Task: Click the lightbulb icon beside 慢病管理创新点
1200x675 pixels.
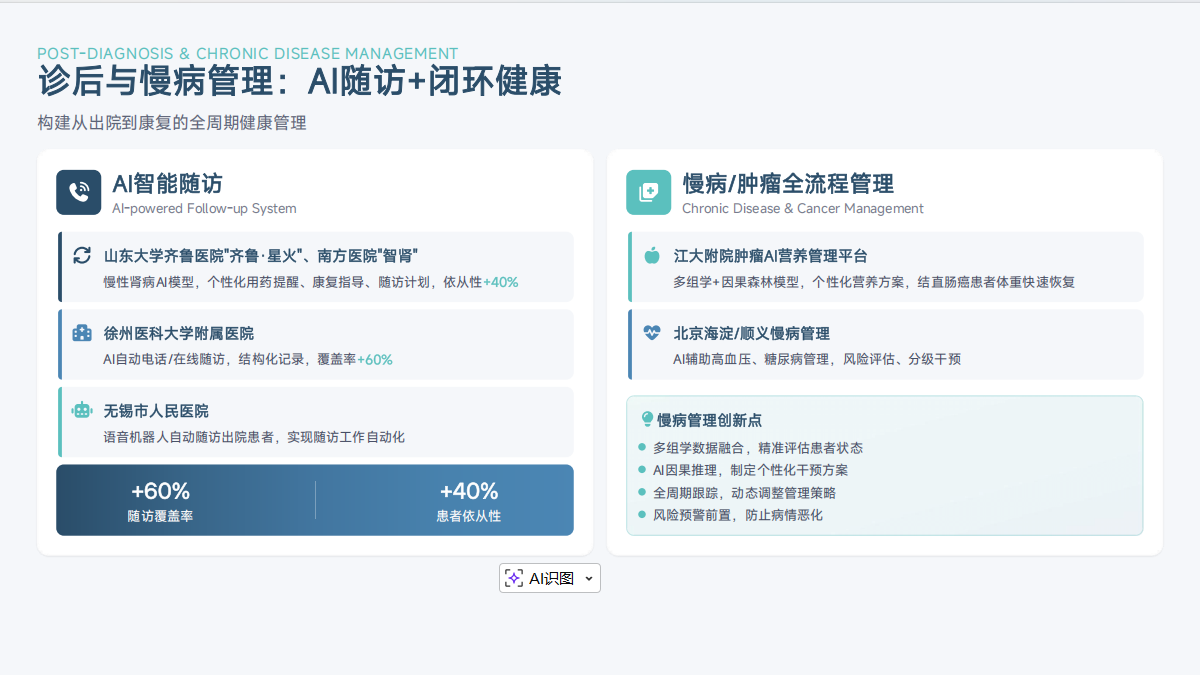Action: 646,420
